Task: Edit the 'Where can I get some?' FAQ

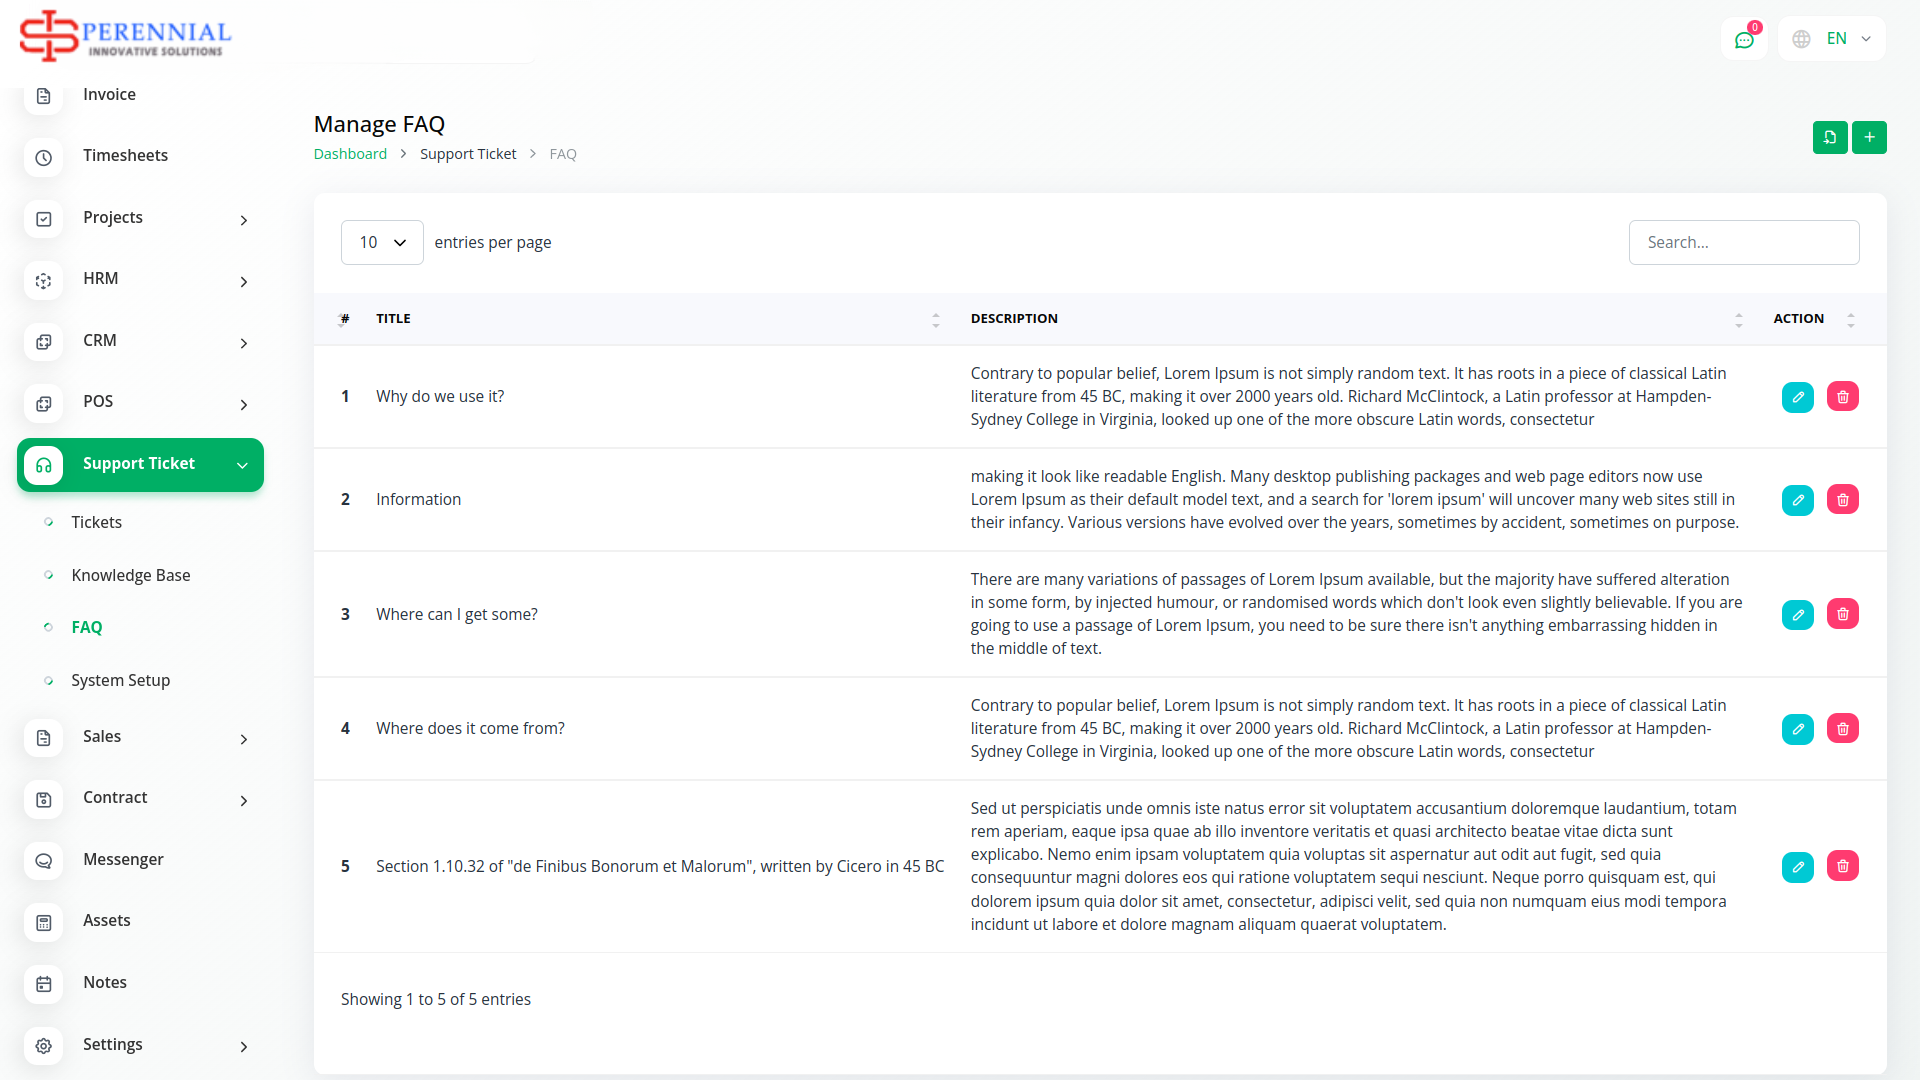Action: tap(1797, 615)
